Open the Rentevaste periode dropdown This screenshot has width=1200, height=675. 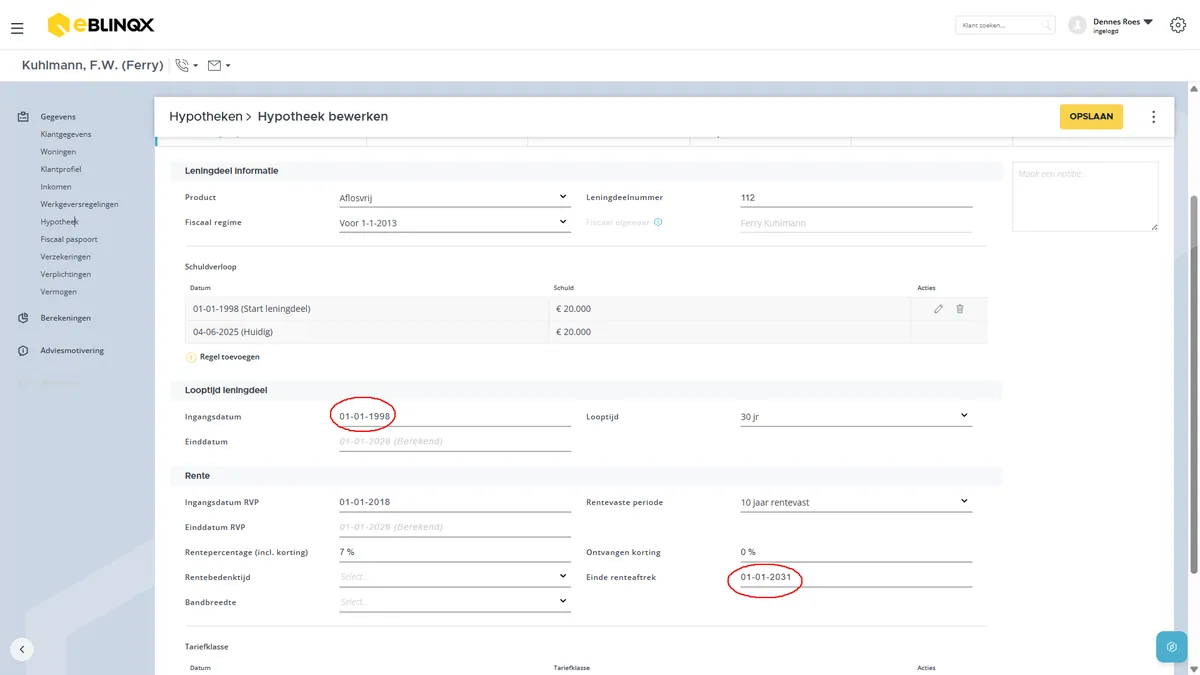pos(856,502)
